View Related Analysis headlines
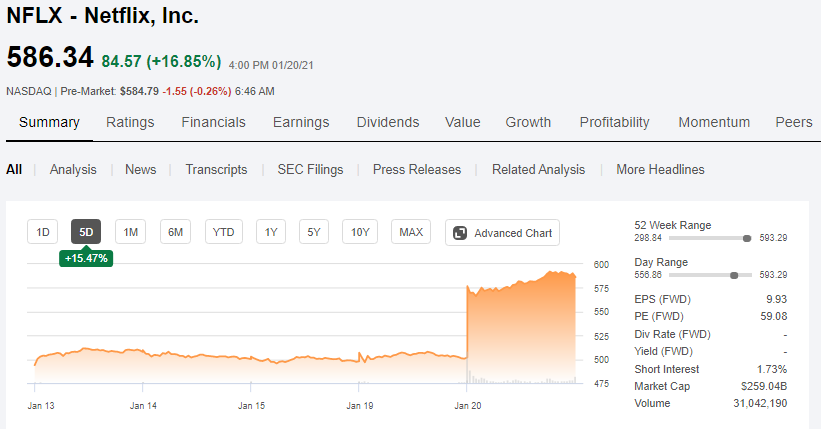Image resolution: width=821 pixels, height=429 pixels. click(538, 169)
